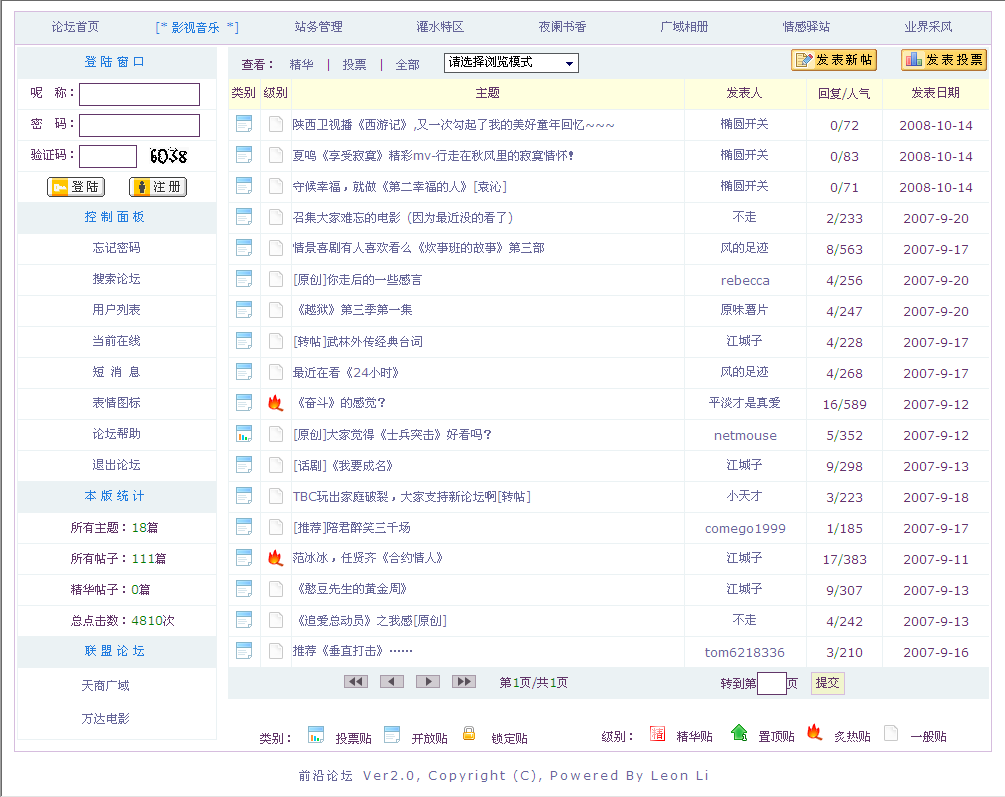Go to next page with right arrow
The image size is (1005, 797).
428,682
